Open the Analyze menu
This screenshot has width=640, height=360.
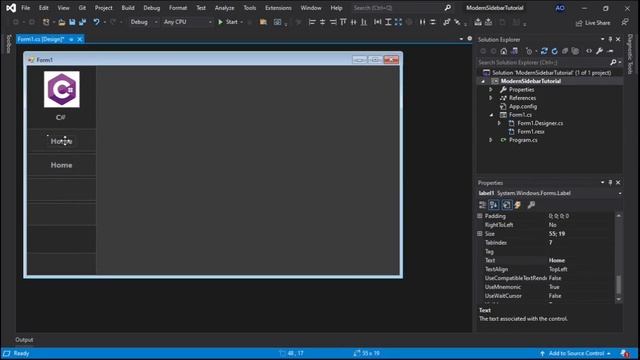[x=224, y=8]
